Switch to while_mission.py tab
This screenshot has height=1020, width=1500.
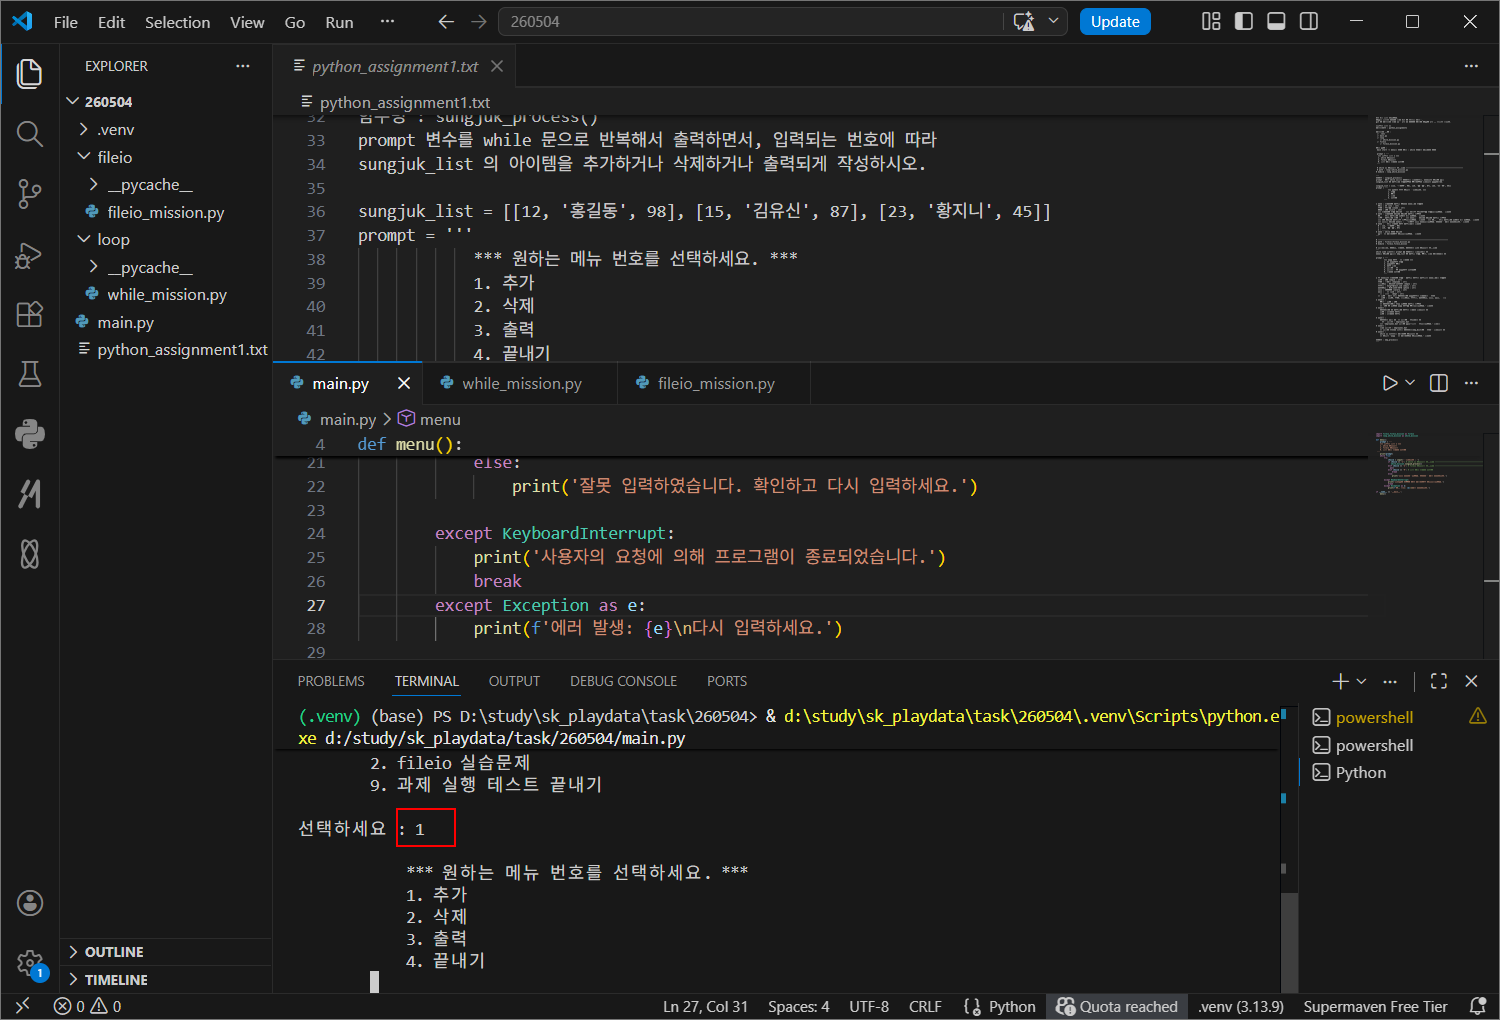tap(521, 383)
